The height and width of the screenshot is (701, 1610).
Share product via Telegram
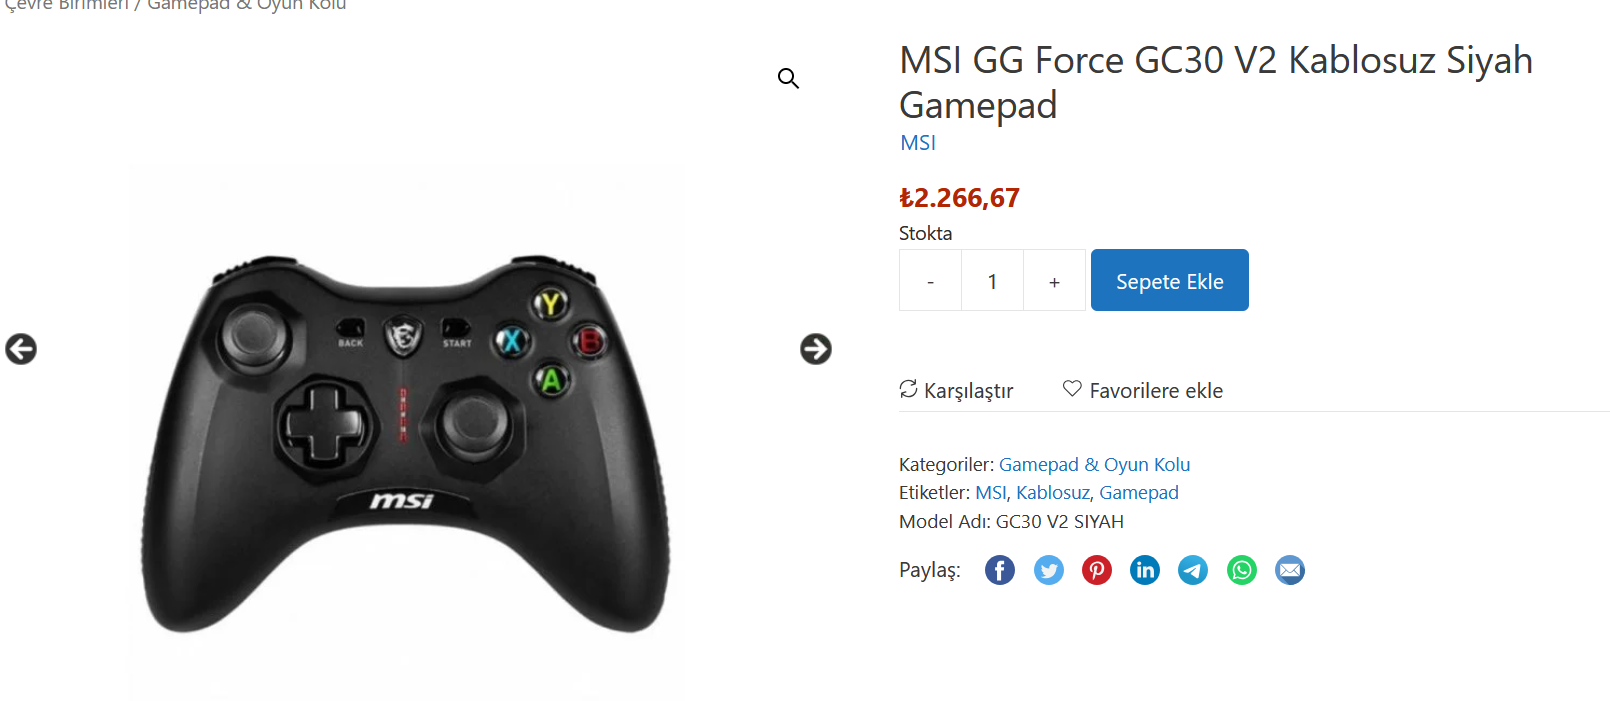1193,570
